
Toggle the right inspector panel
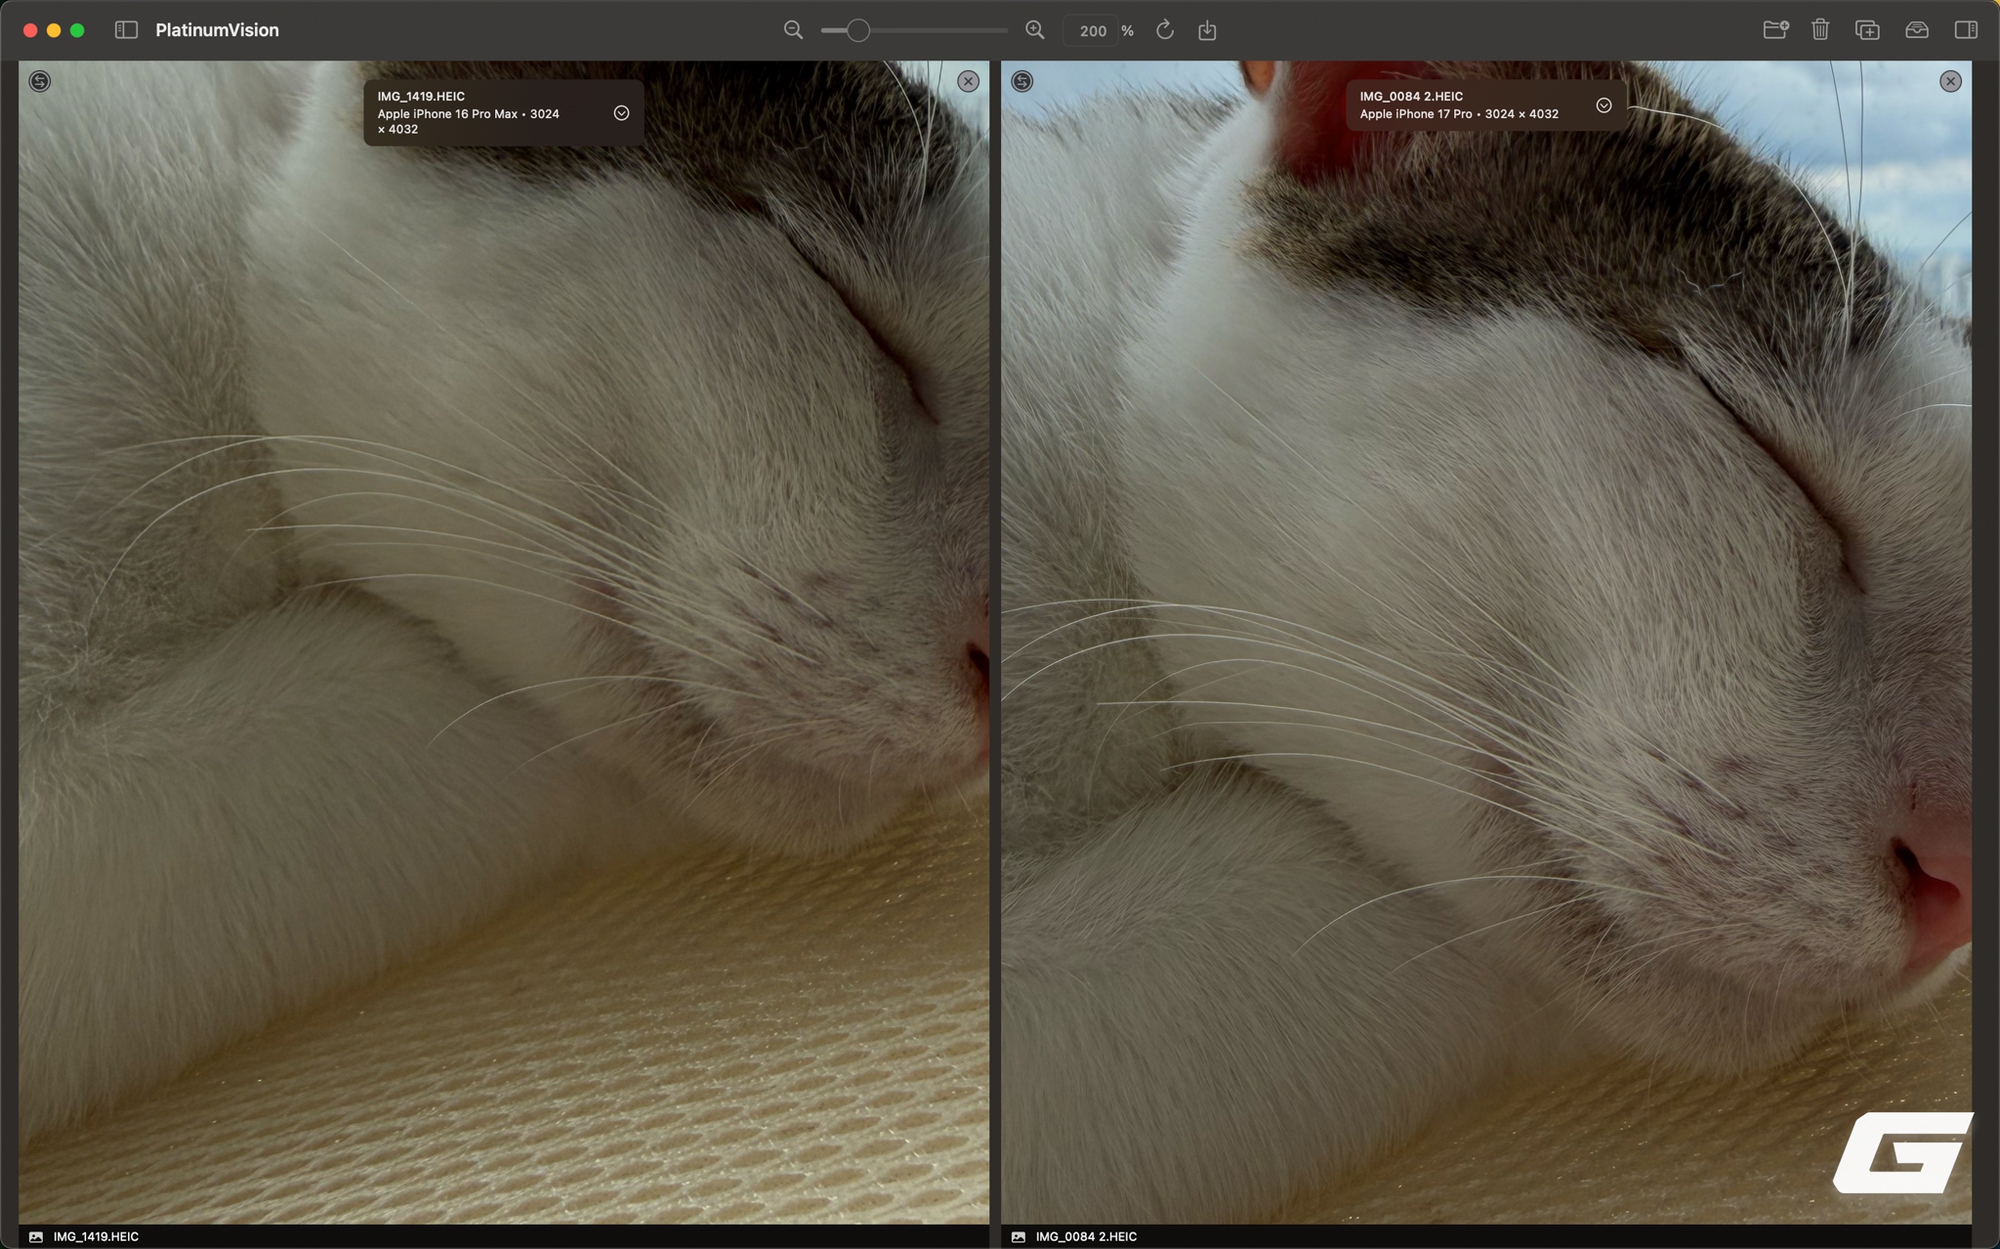tap(1965, 30)
